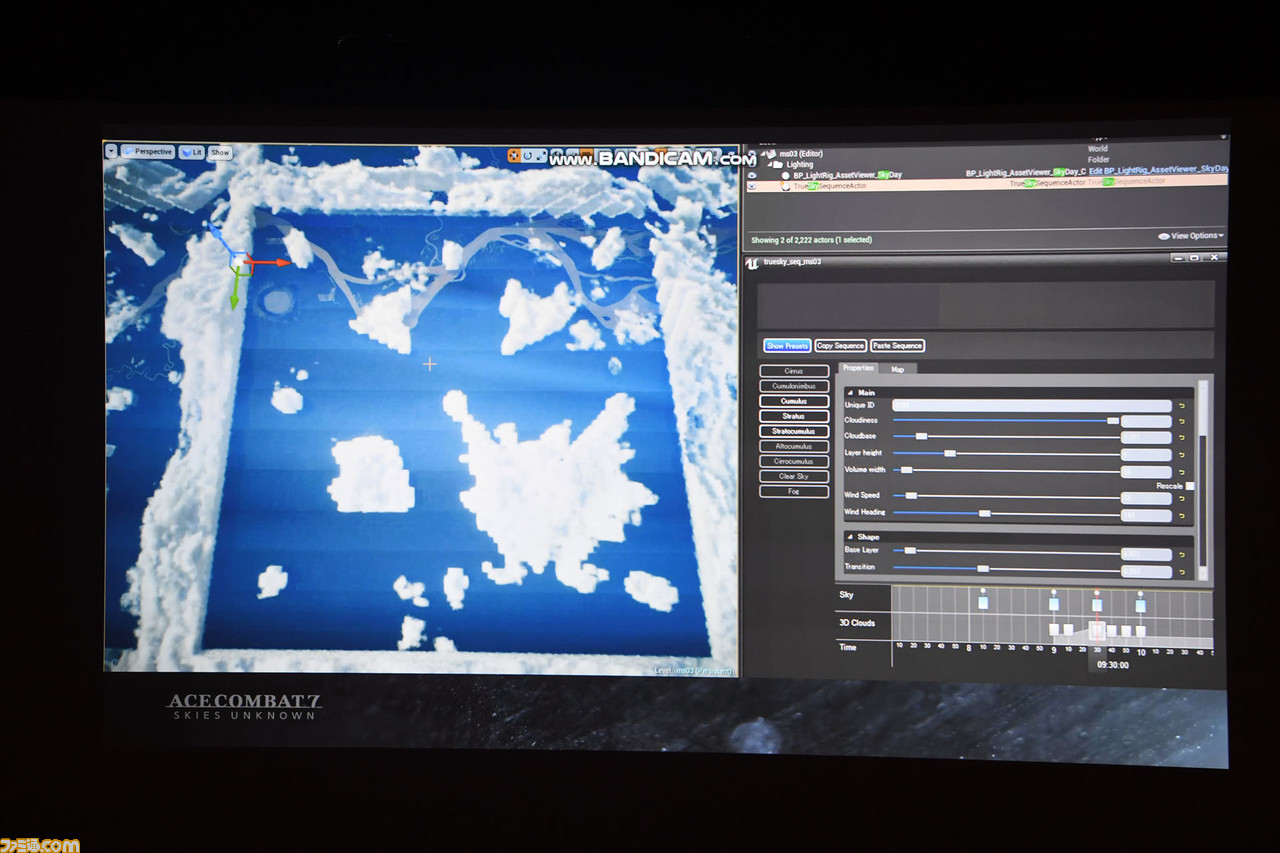Reset Base Layer with yellow arrow icon
Screen dimensions: 1280x853
1181,555
